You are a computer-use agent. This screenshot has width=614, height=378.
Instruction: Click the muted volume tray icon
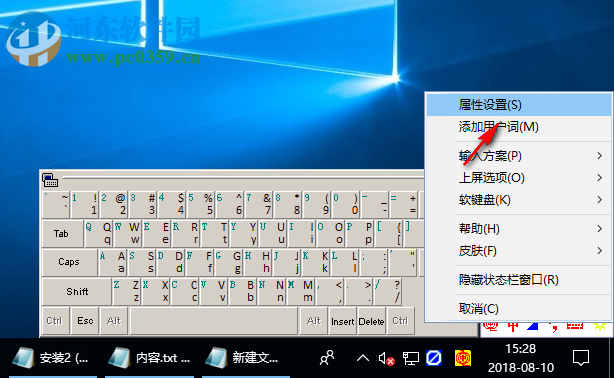[386, 358]
